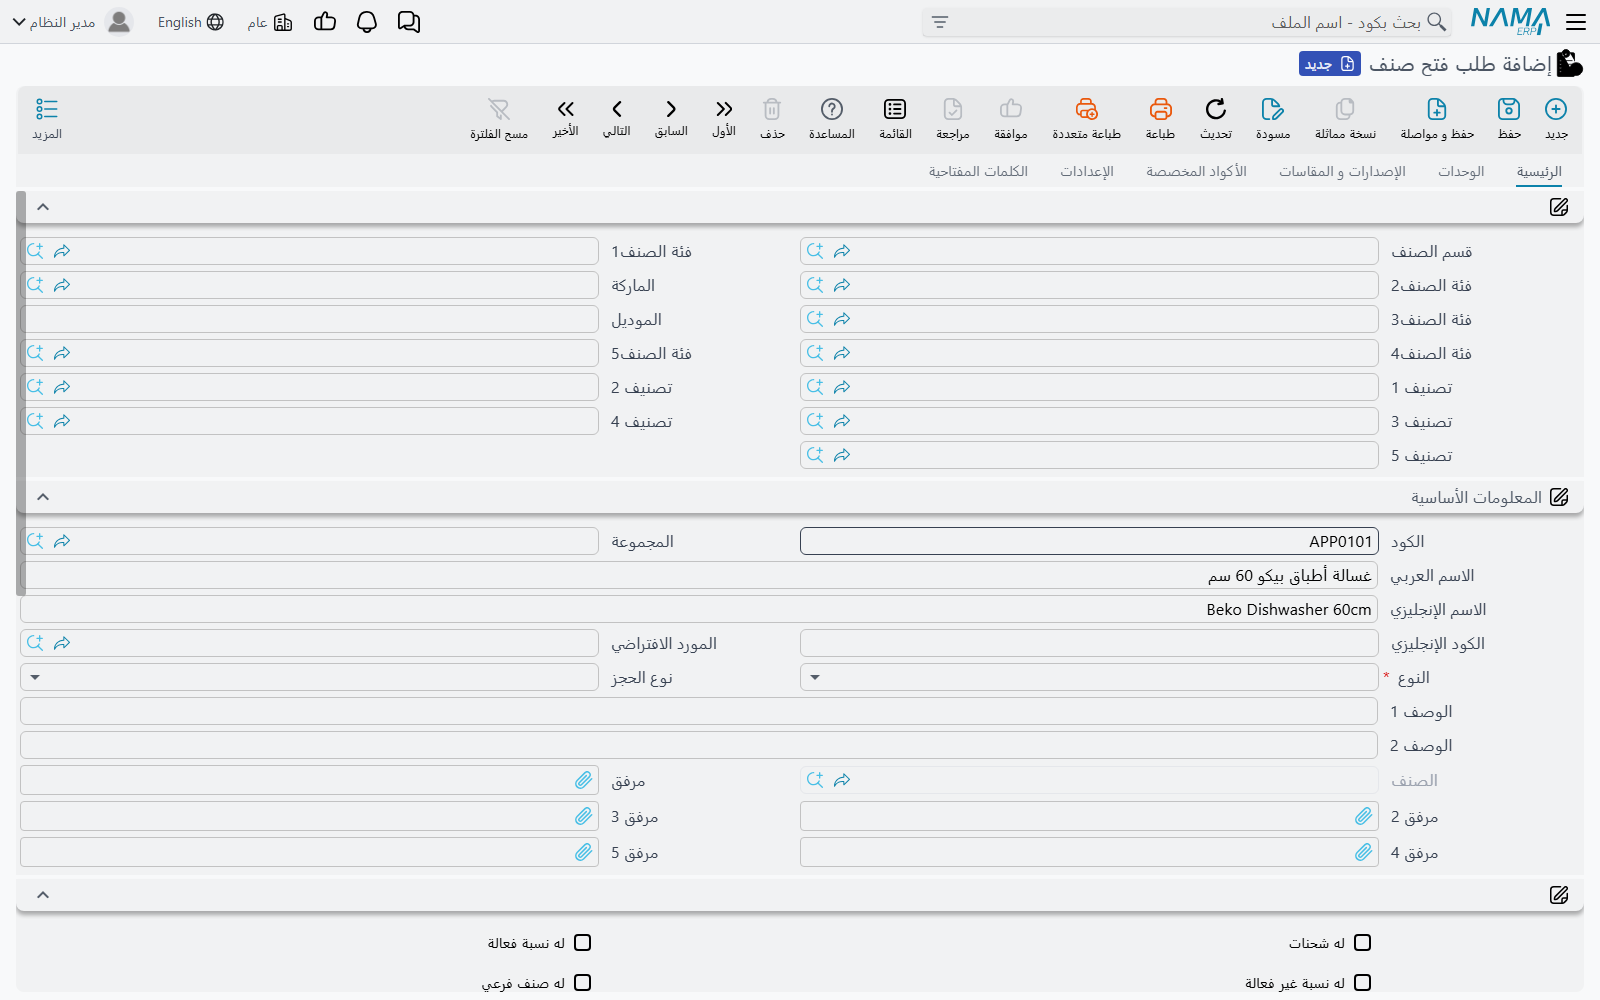This screenshot has height=1000, width=1600.
Task: Go to الأخير last record
Action: pyautogui.click(x=566, y=109)
